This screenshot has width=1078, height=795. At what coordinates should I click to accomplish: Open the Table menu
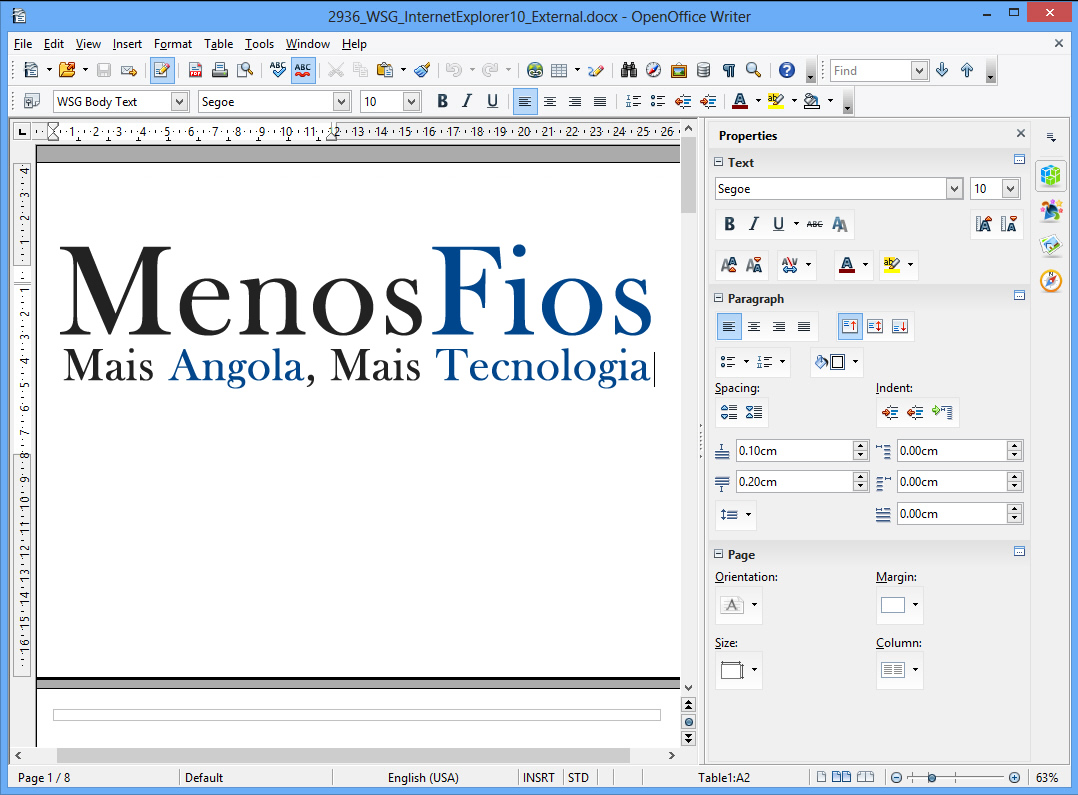click(219, 44)
